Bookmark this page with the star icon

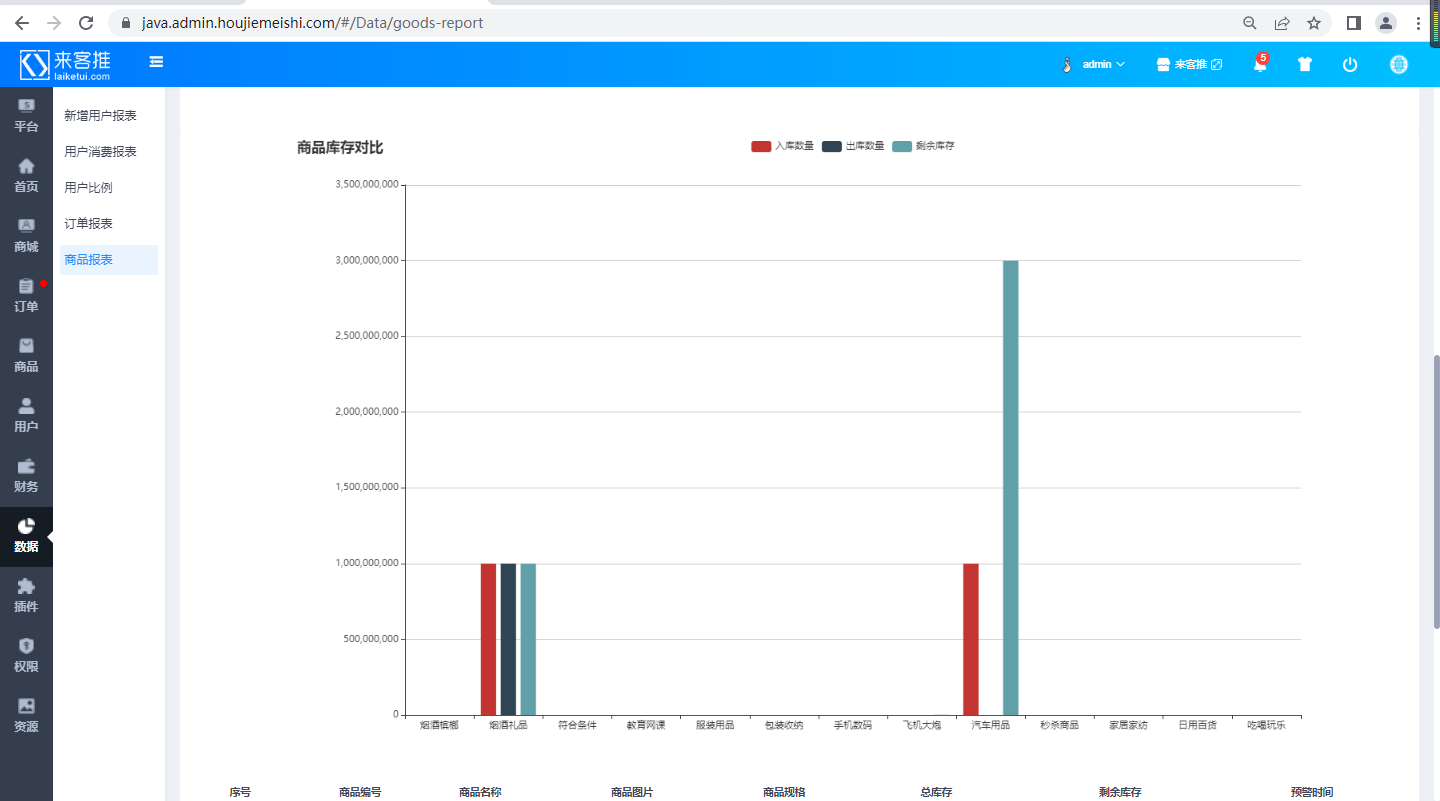click(x=1314, y=22)
